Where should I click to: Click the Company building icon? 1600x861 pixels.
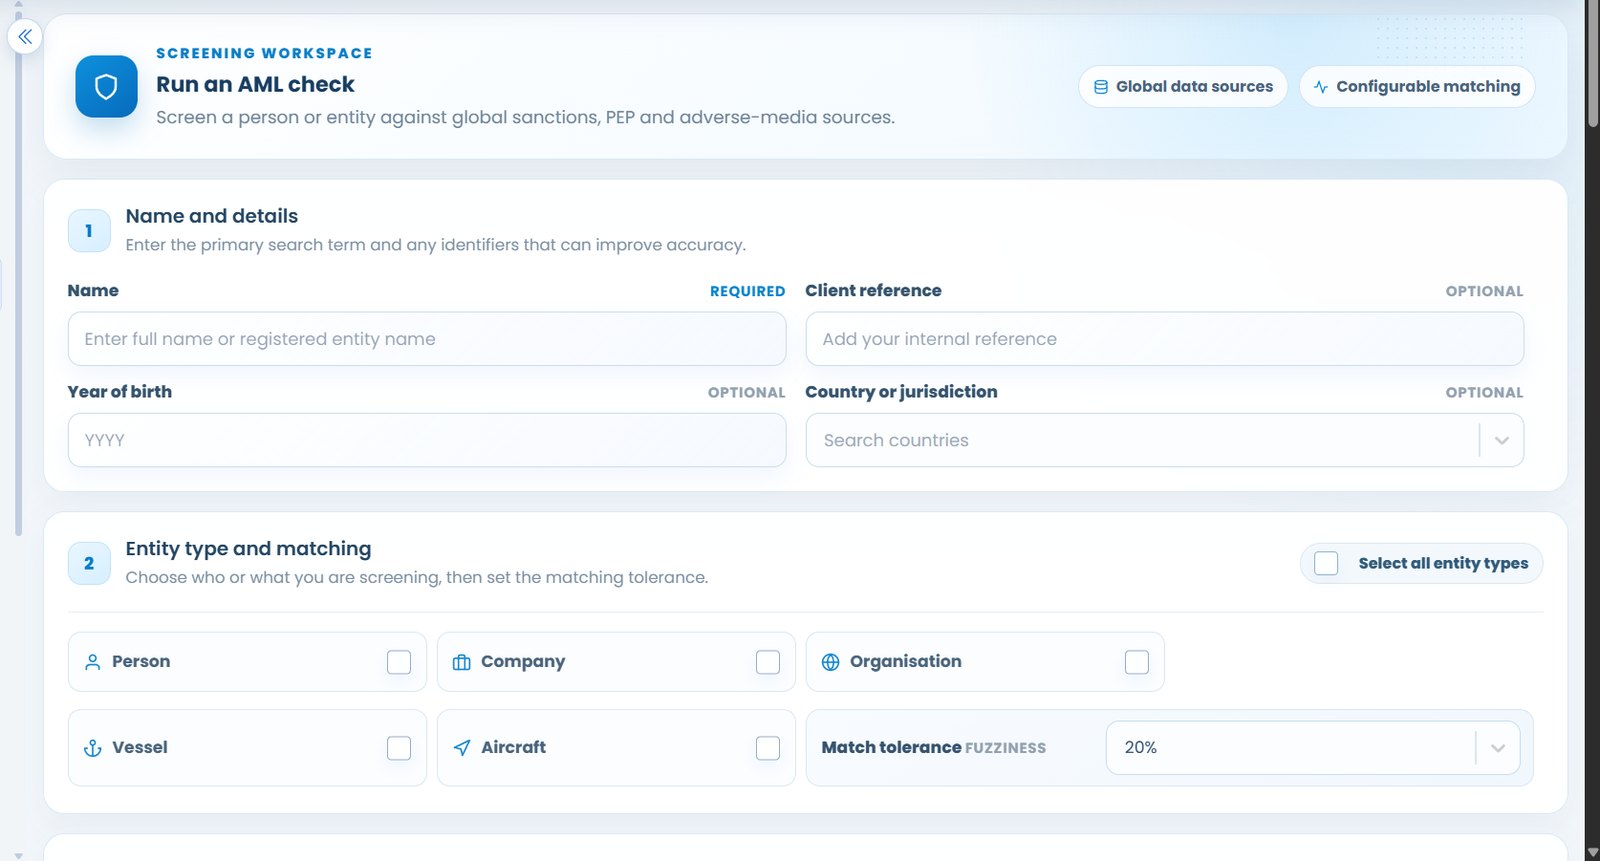[462, 662]
